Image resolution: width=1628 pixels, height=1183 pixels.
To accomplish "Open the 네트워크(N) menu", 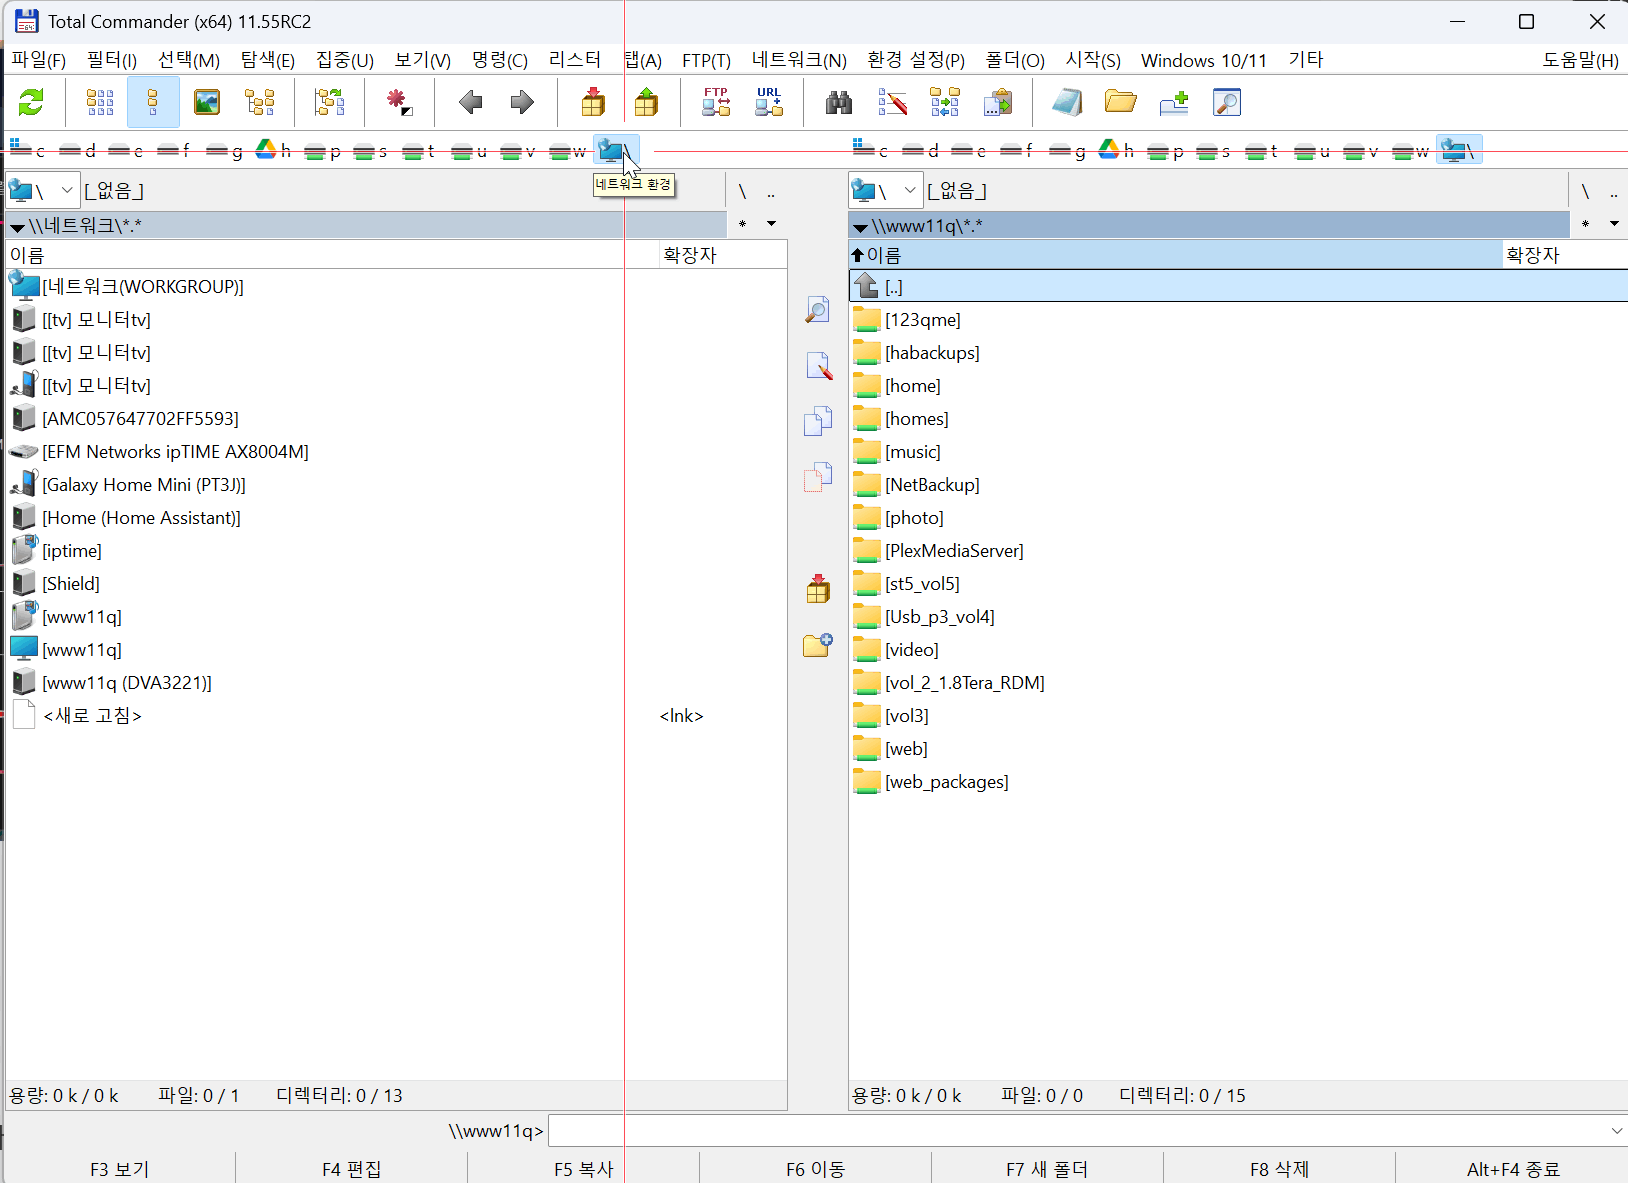I will pos(799,60).
